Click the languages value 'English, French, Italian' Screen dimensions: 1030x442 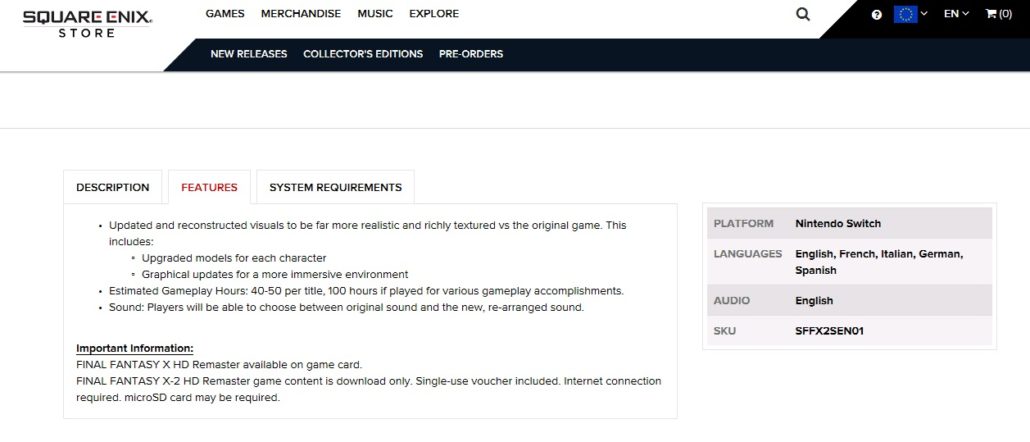pos(879,262)
